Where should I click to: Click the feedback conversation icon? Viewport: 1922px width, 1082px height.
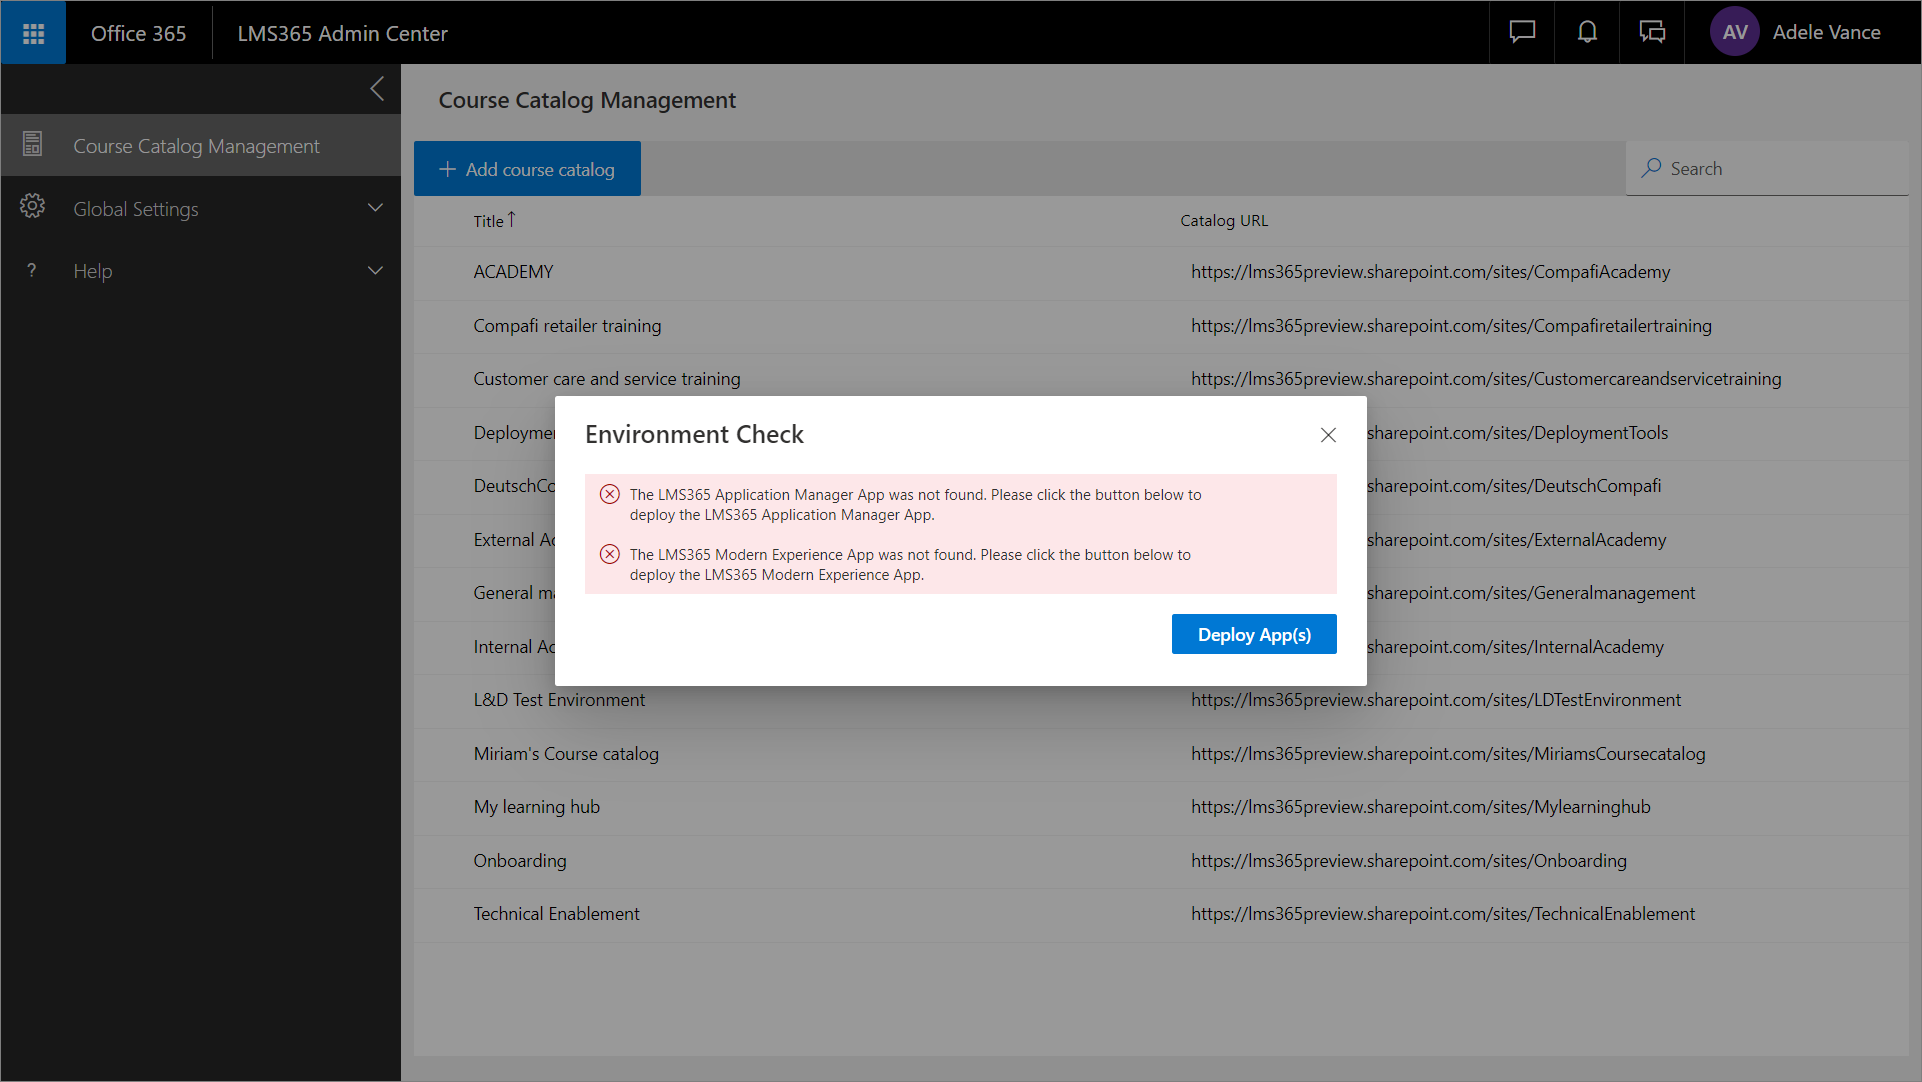point(1651,32)
